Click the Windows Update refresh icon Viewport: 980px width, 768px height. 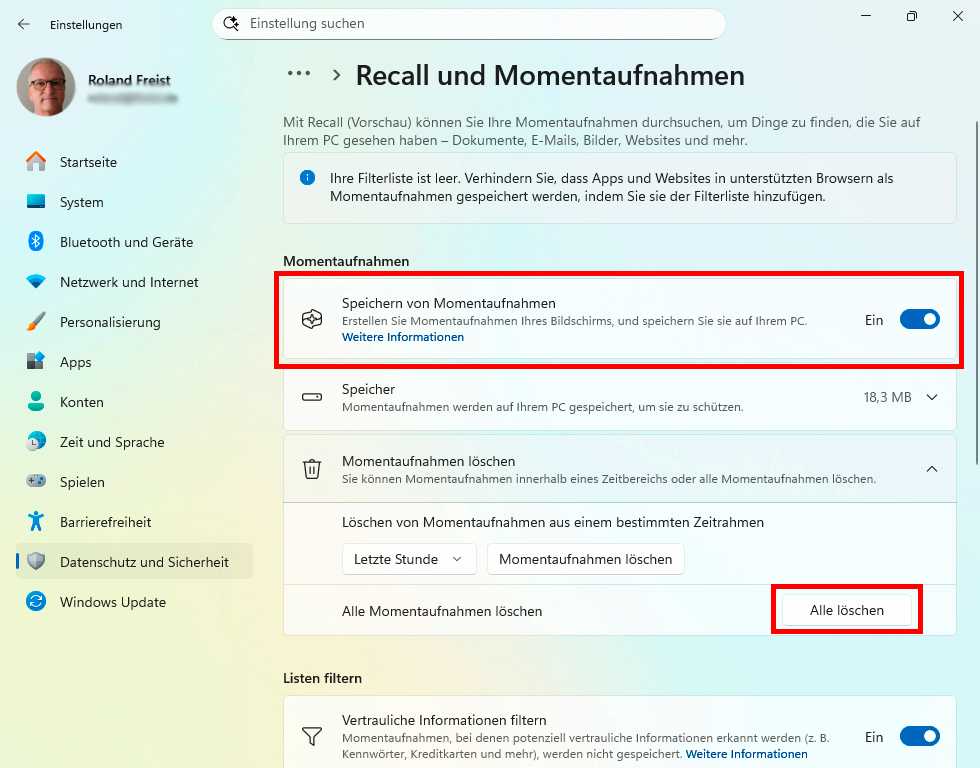[x=36, y=601]
